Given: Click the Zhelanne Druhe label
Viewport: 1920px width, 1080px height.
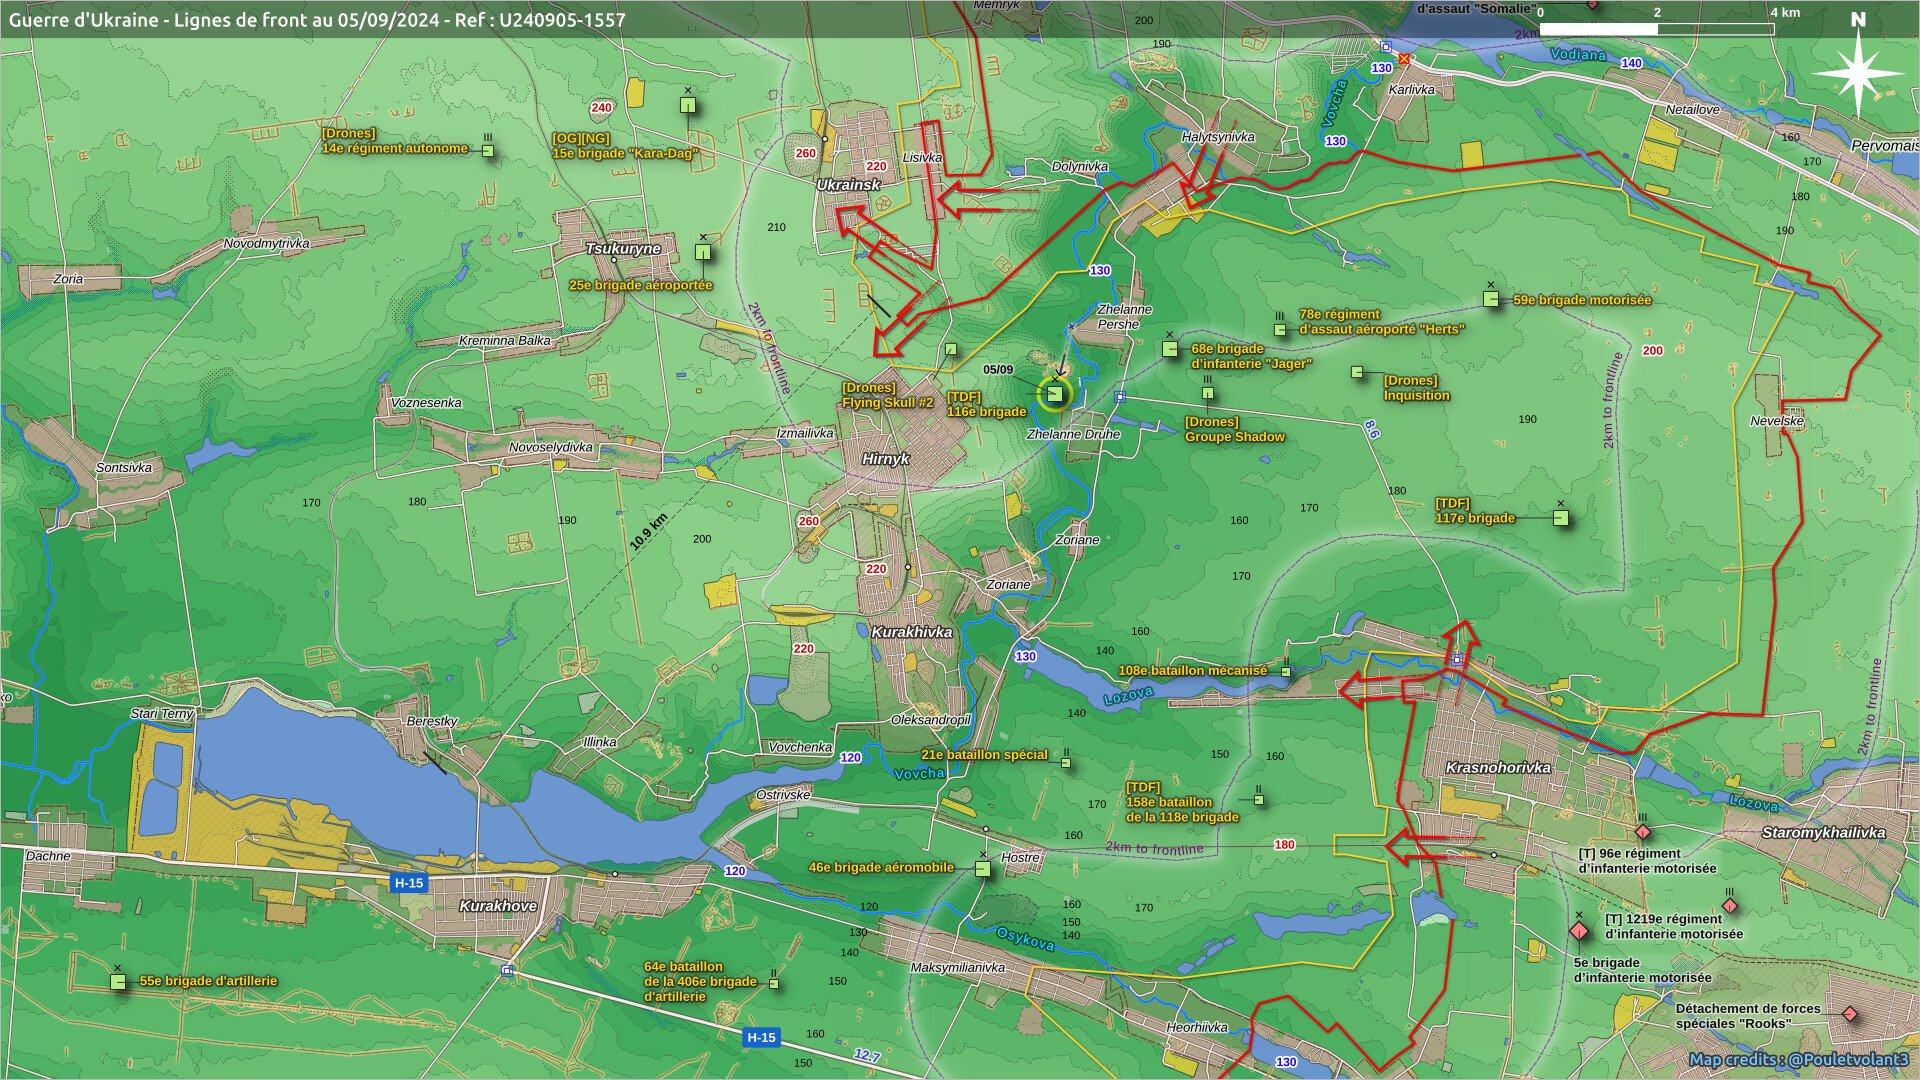Looking at the screenshot, I should 1074,435.
